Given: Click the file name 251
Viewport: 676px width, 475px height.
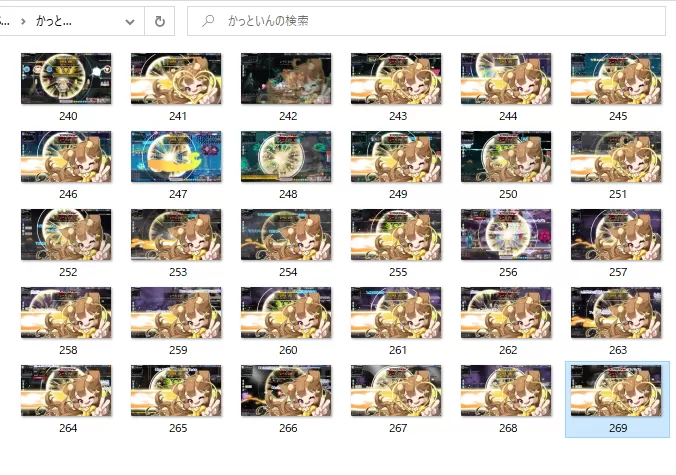Looking at the screenshot, I should point(618,194).
